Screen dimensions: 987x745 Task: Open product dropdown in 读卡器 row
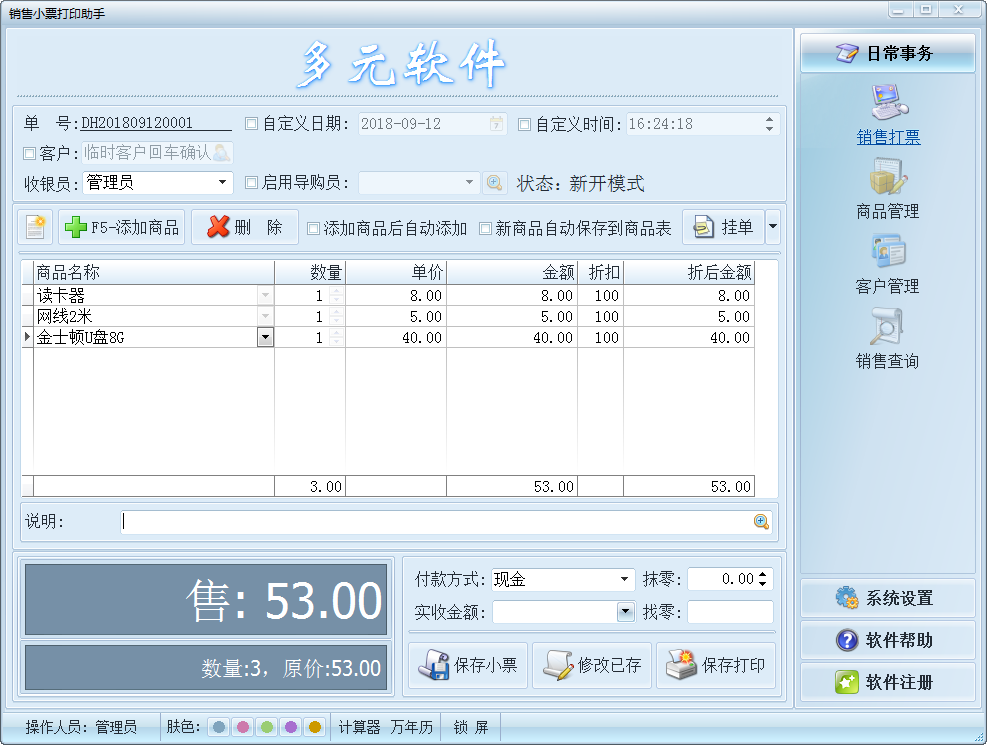coord(266,295)
